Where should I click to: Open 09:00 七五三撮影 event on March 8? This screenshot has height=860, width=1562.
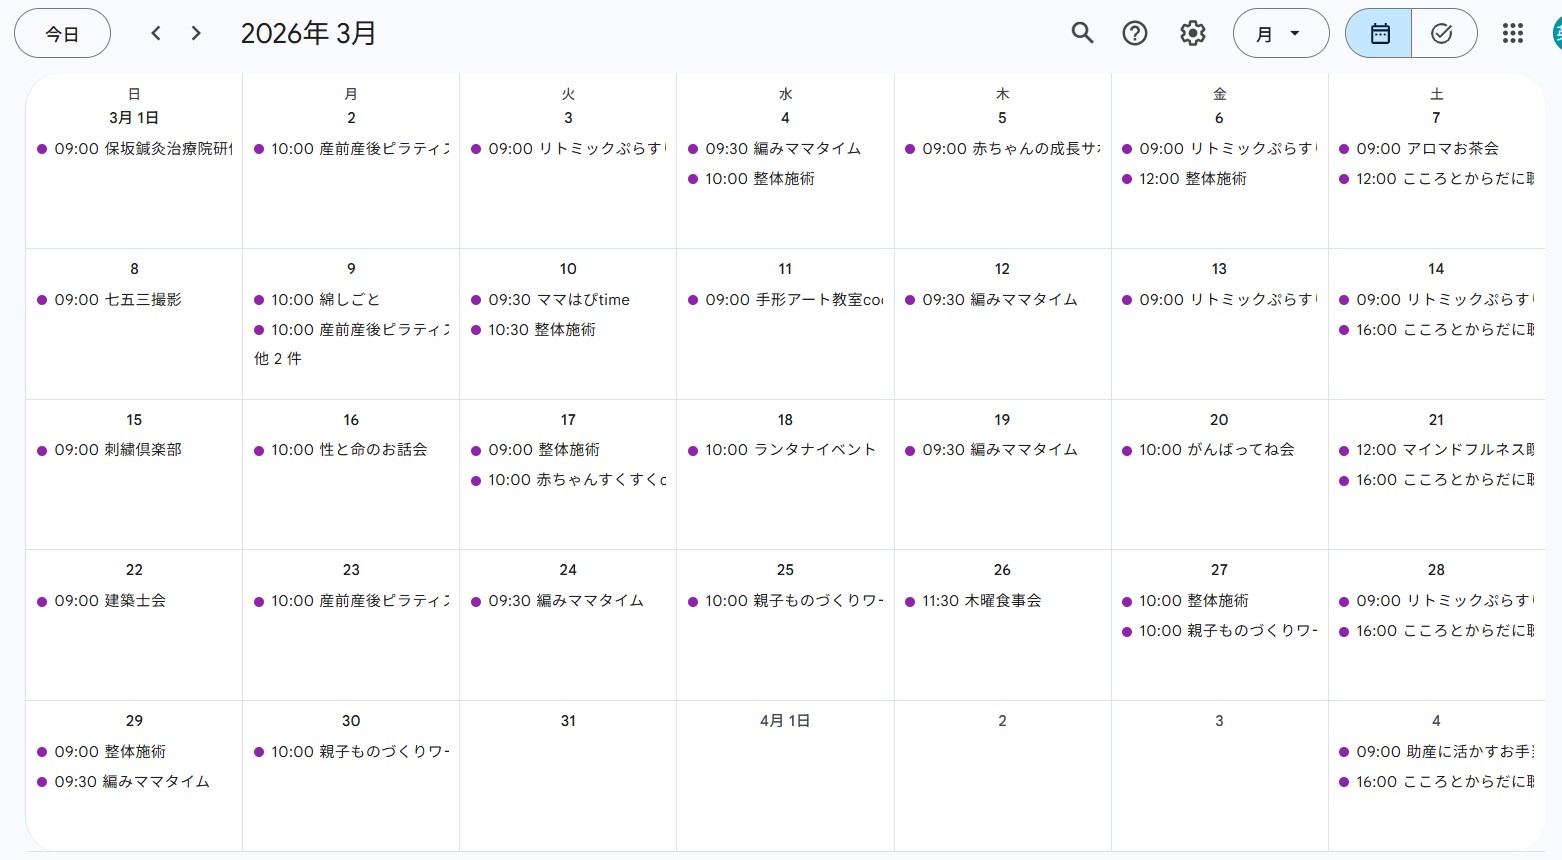(118, 300)
